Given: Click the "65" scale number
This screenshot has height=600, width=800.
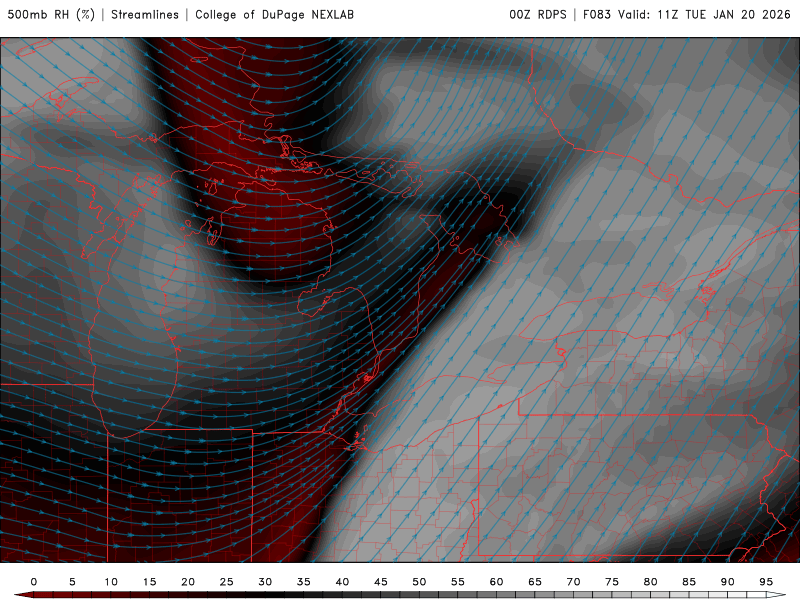Looking at the screenshot, I should pyautogui.click(x=535, y=582).
